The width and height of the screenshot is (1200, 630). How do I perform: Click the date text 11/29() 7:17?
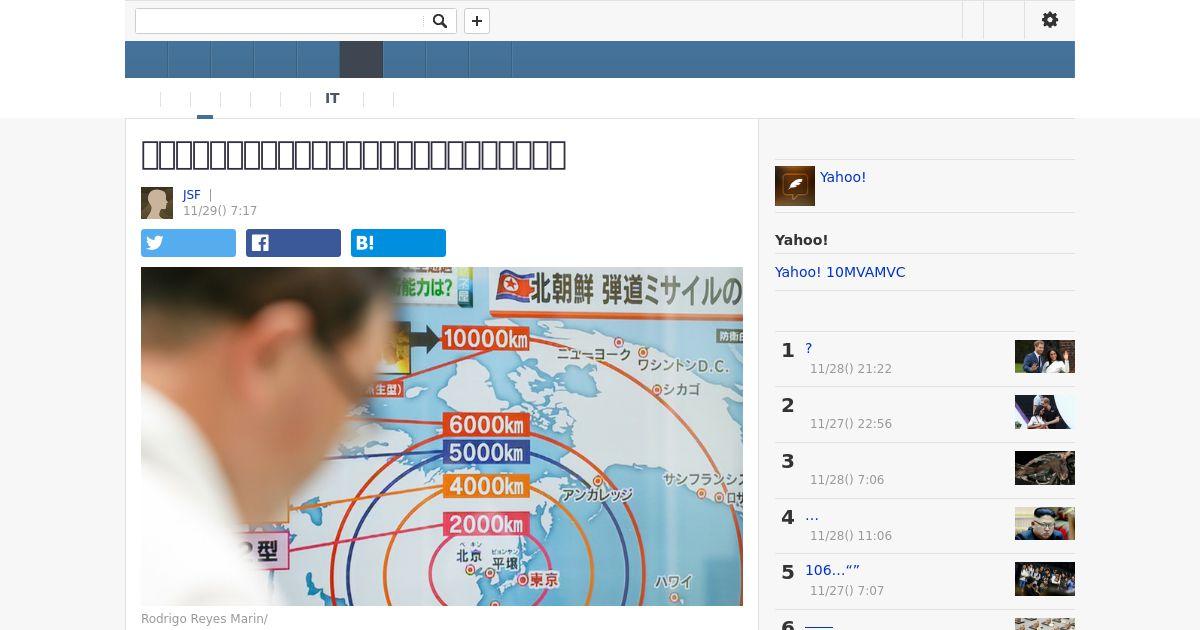coord(220,211)
